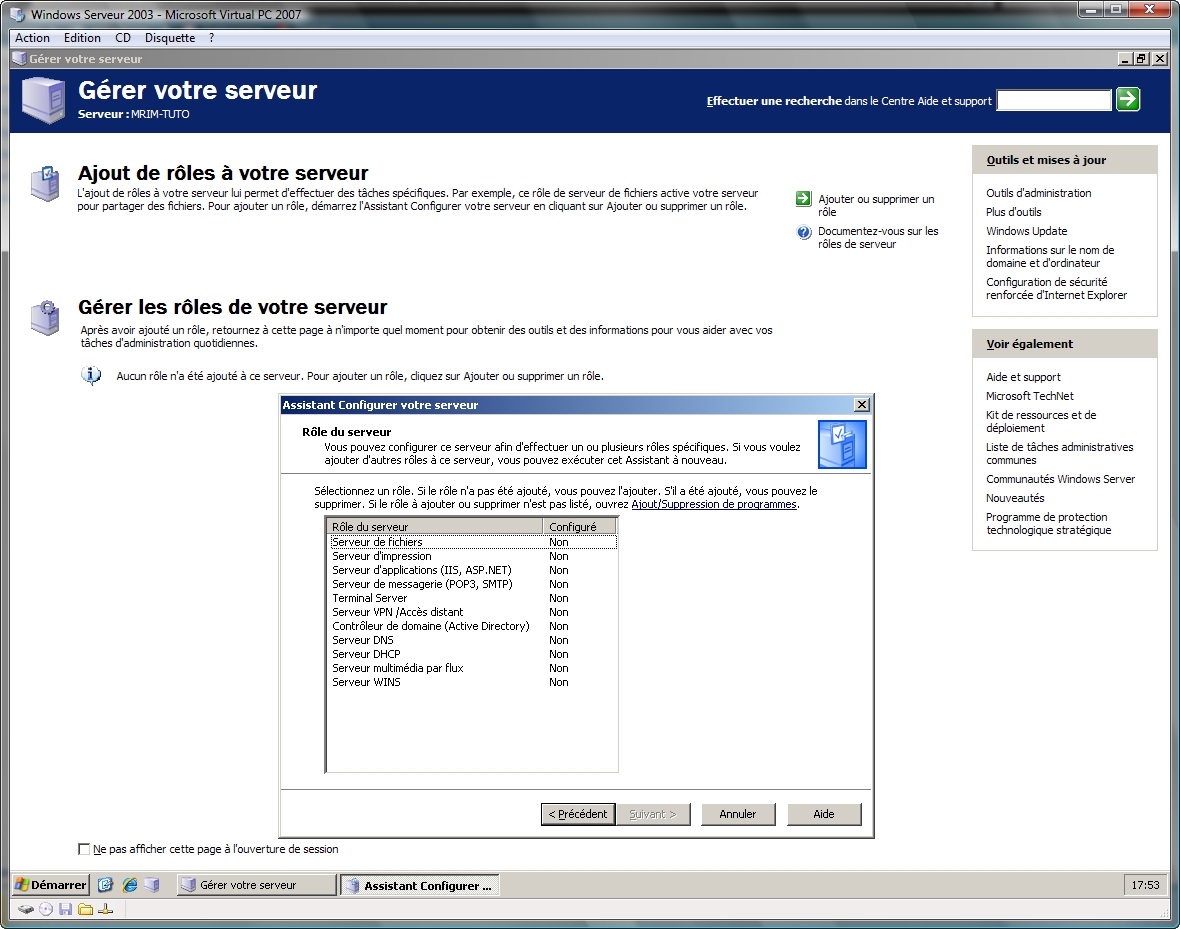Click the Virtual PC title bar icon

click(x=17, y=14)
